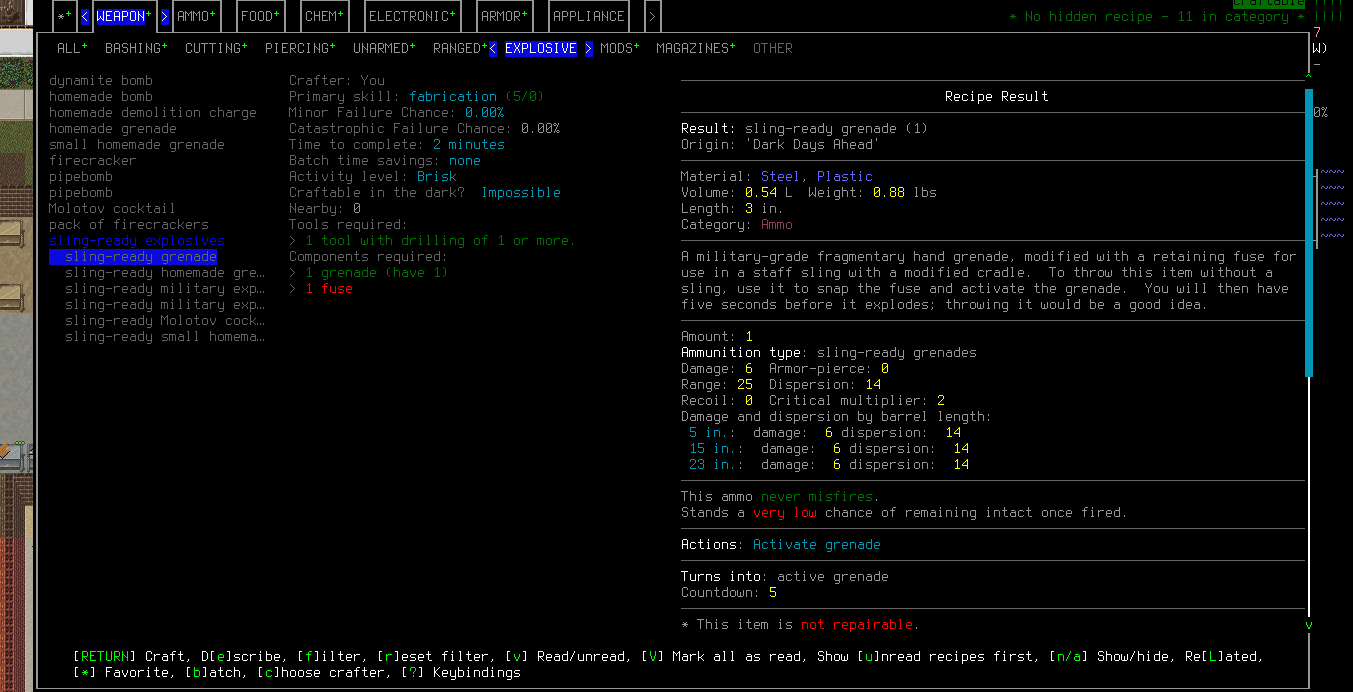Select the UNARMED subcategory
1353x692 pixels.
384,48
